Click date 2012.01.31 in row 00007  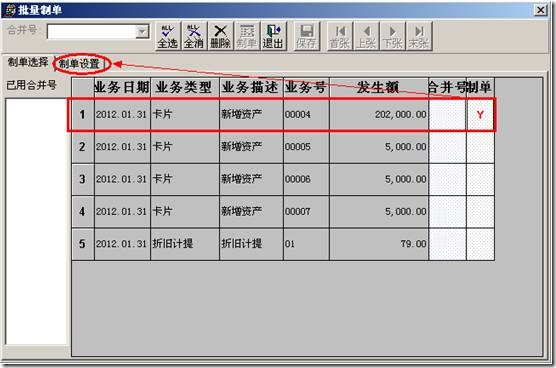click(121, 211)
